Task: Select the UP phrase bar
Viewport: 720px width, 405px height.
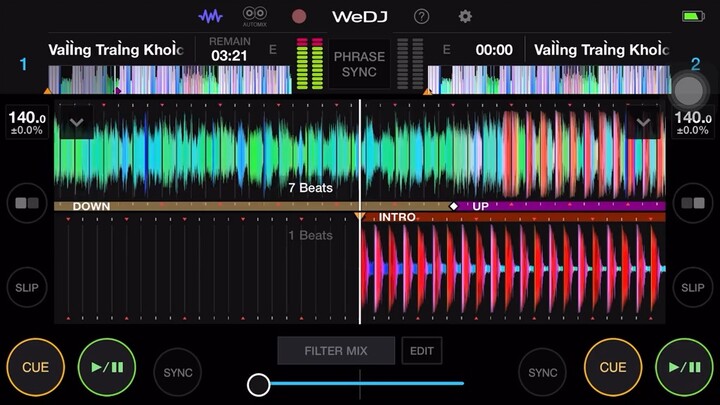Action: pyautogui.click(x=560, y=206)
